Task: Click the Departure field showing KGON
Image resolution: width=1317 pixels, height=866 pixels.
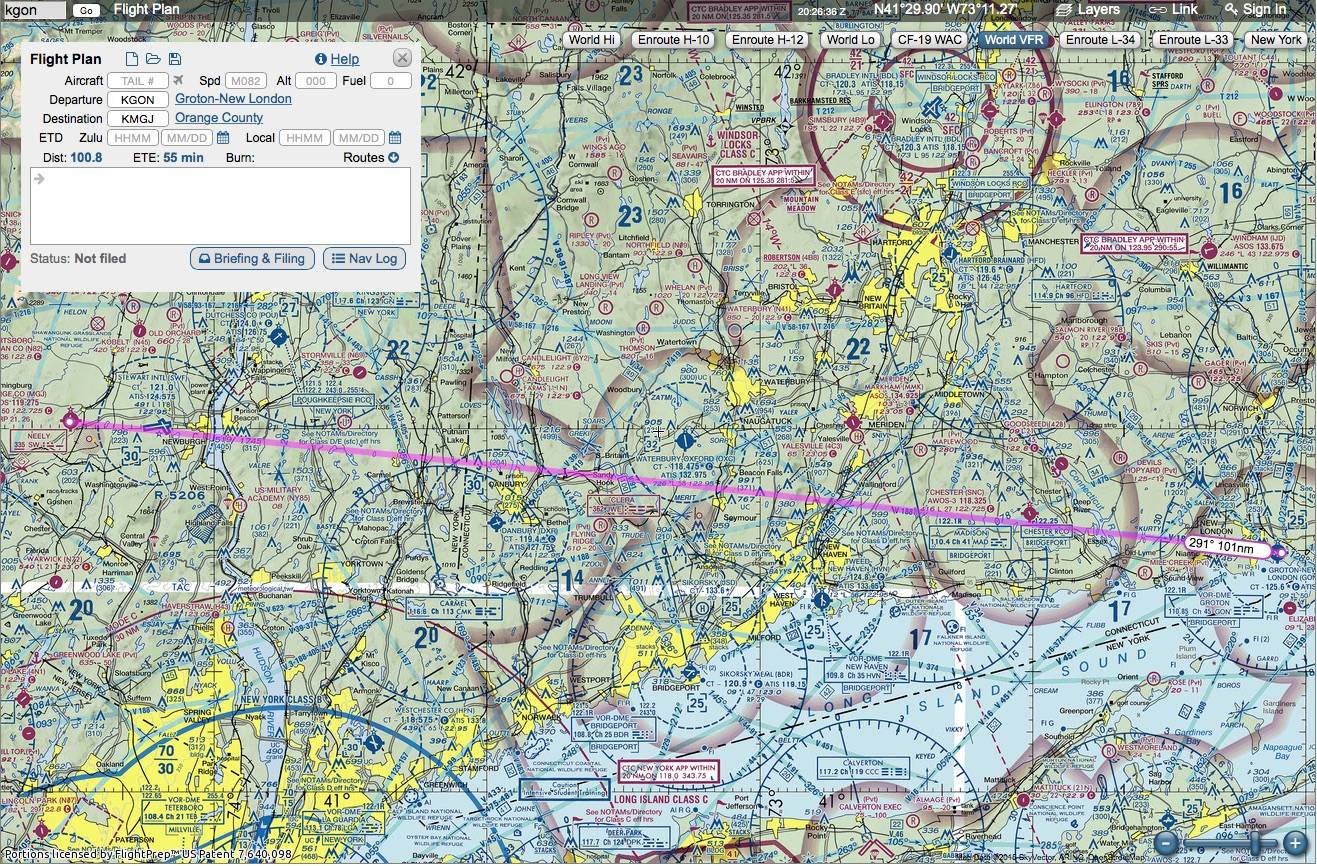Action: pyautogui.click(x=138, y=100)
